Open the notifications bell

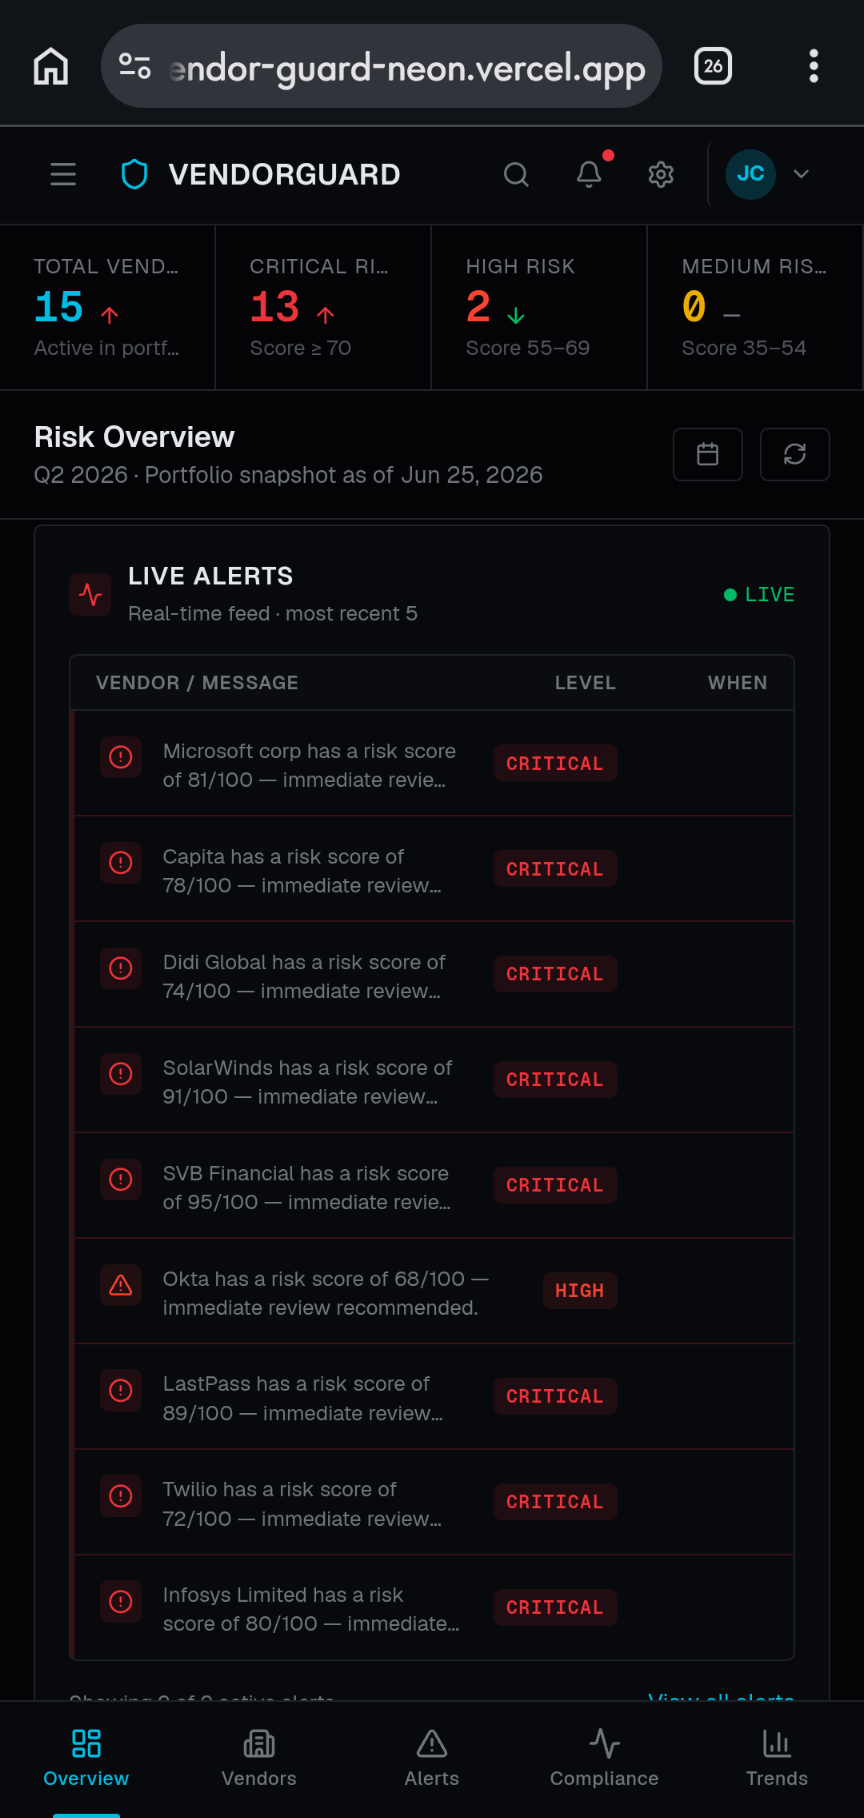tap(589, 174)
